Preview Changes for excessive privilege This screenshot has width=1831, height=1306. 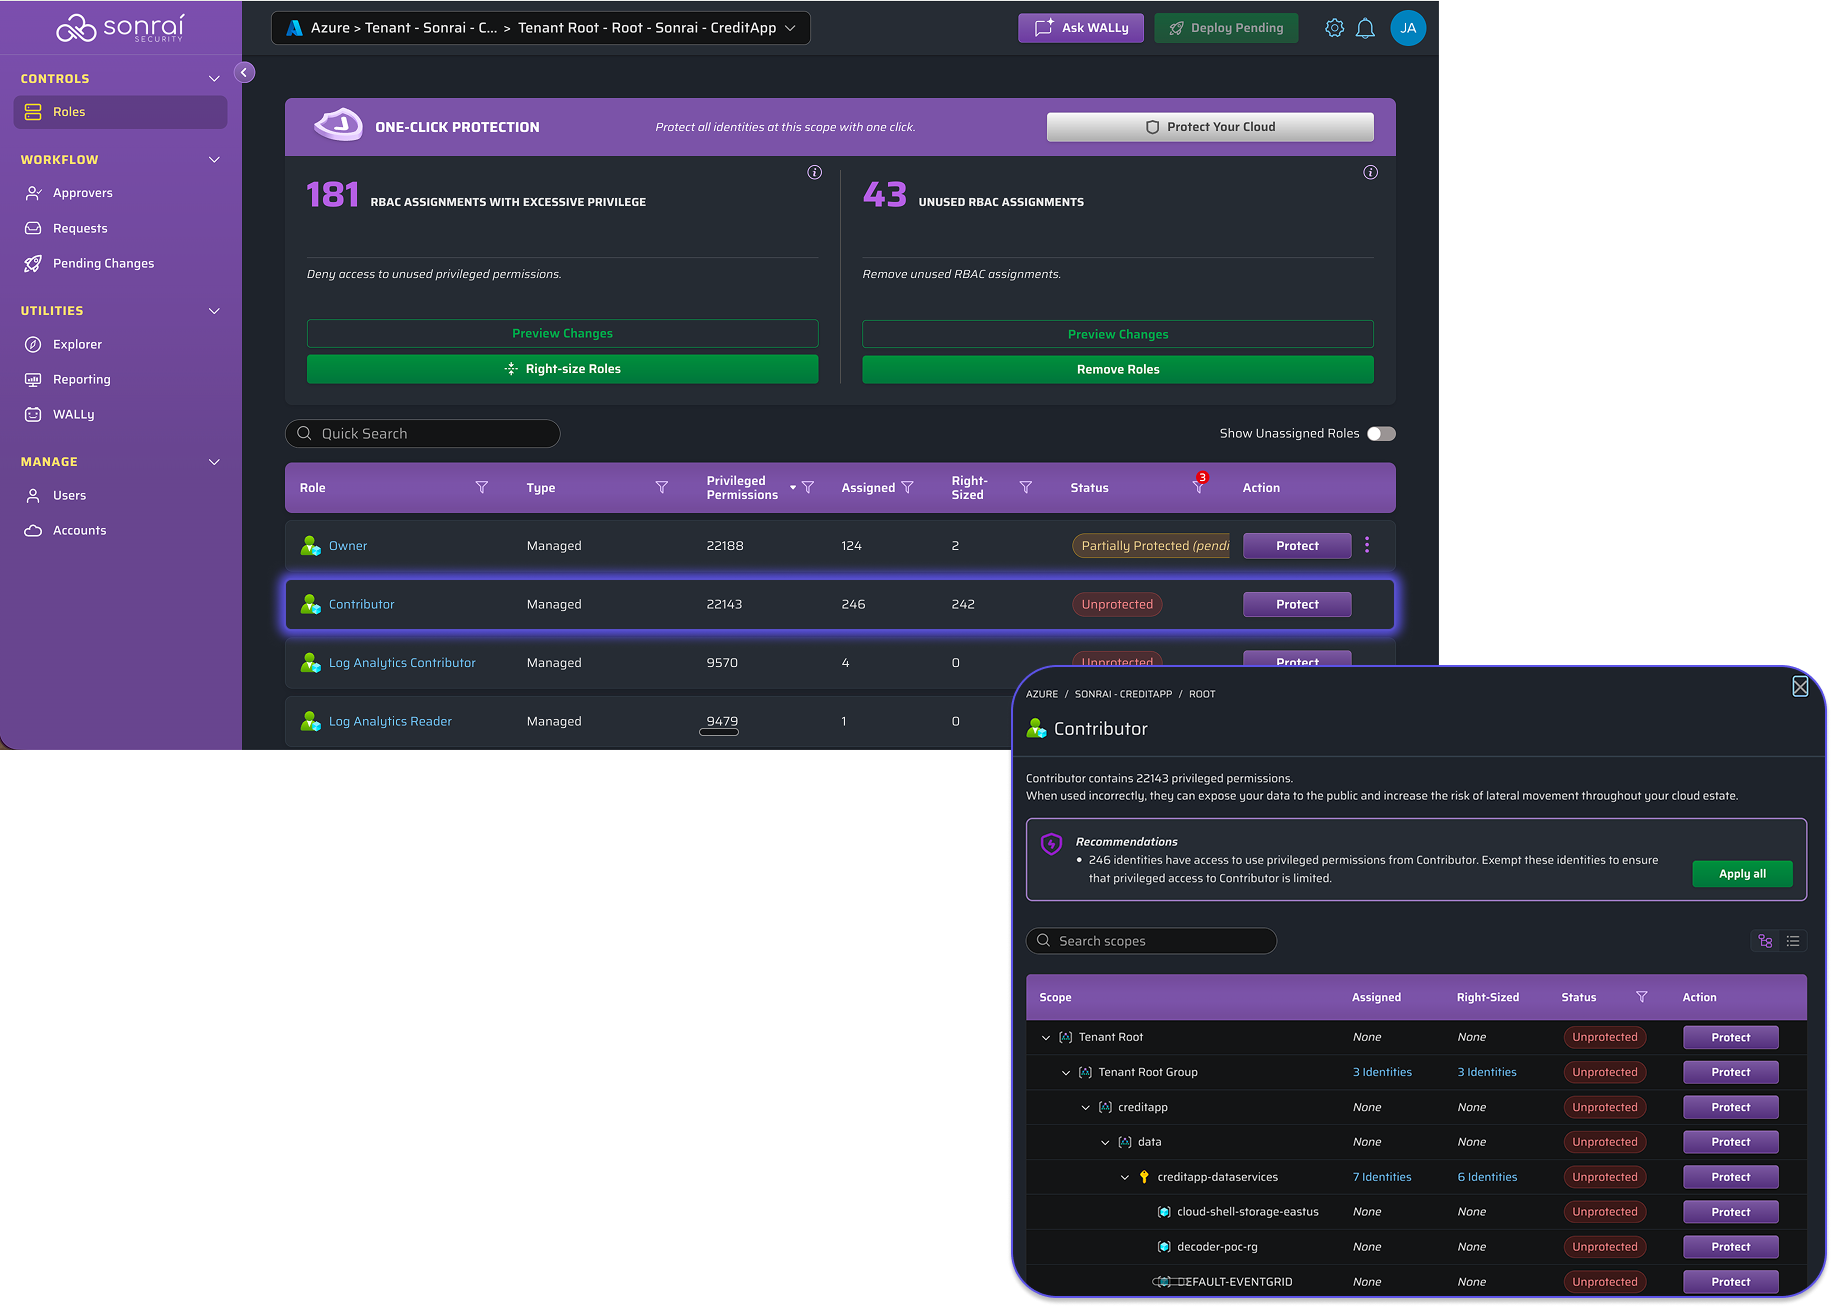coord(562,333)
